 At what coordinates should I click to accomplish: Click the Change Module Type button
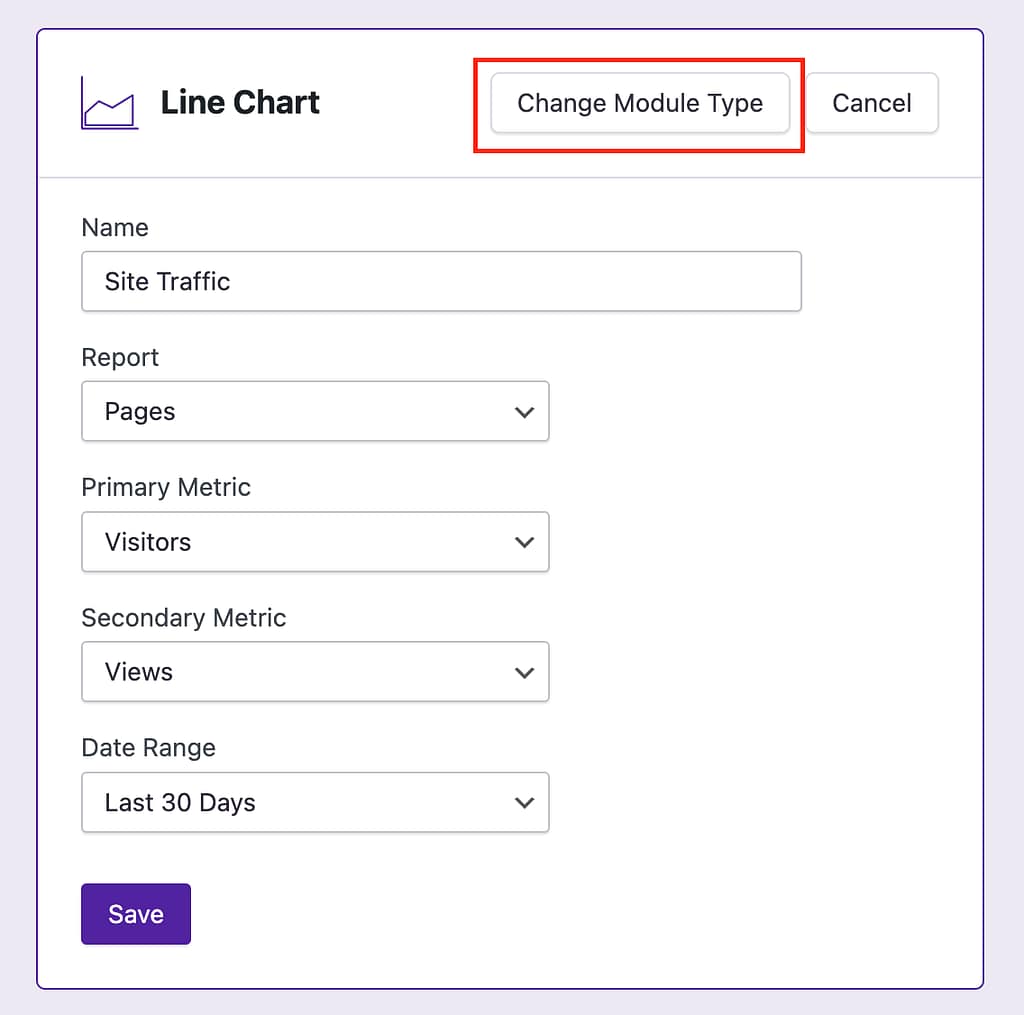click(639, 103)
